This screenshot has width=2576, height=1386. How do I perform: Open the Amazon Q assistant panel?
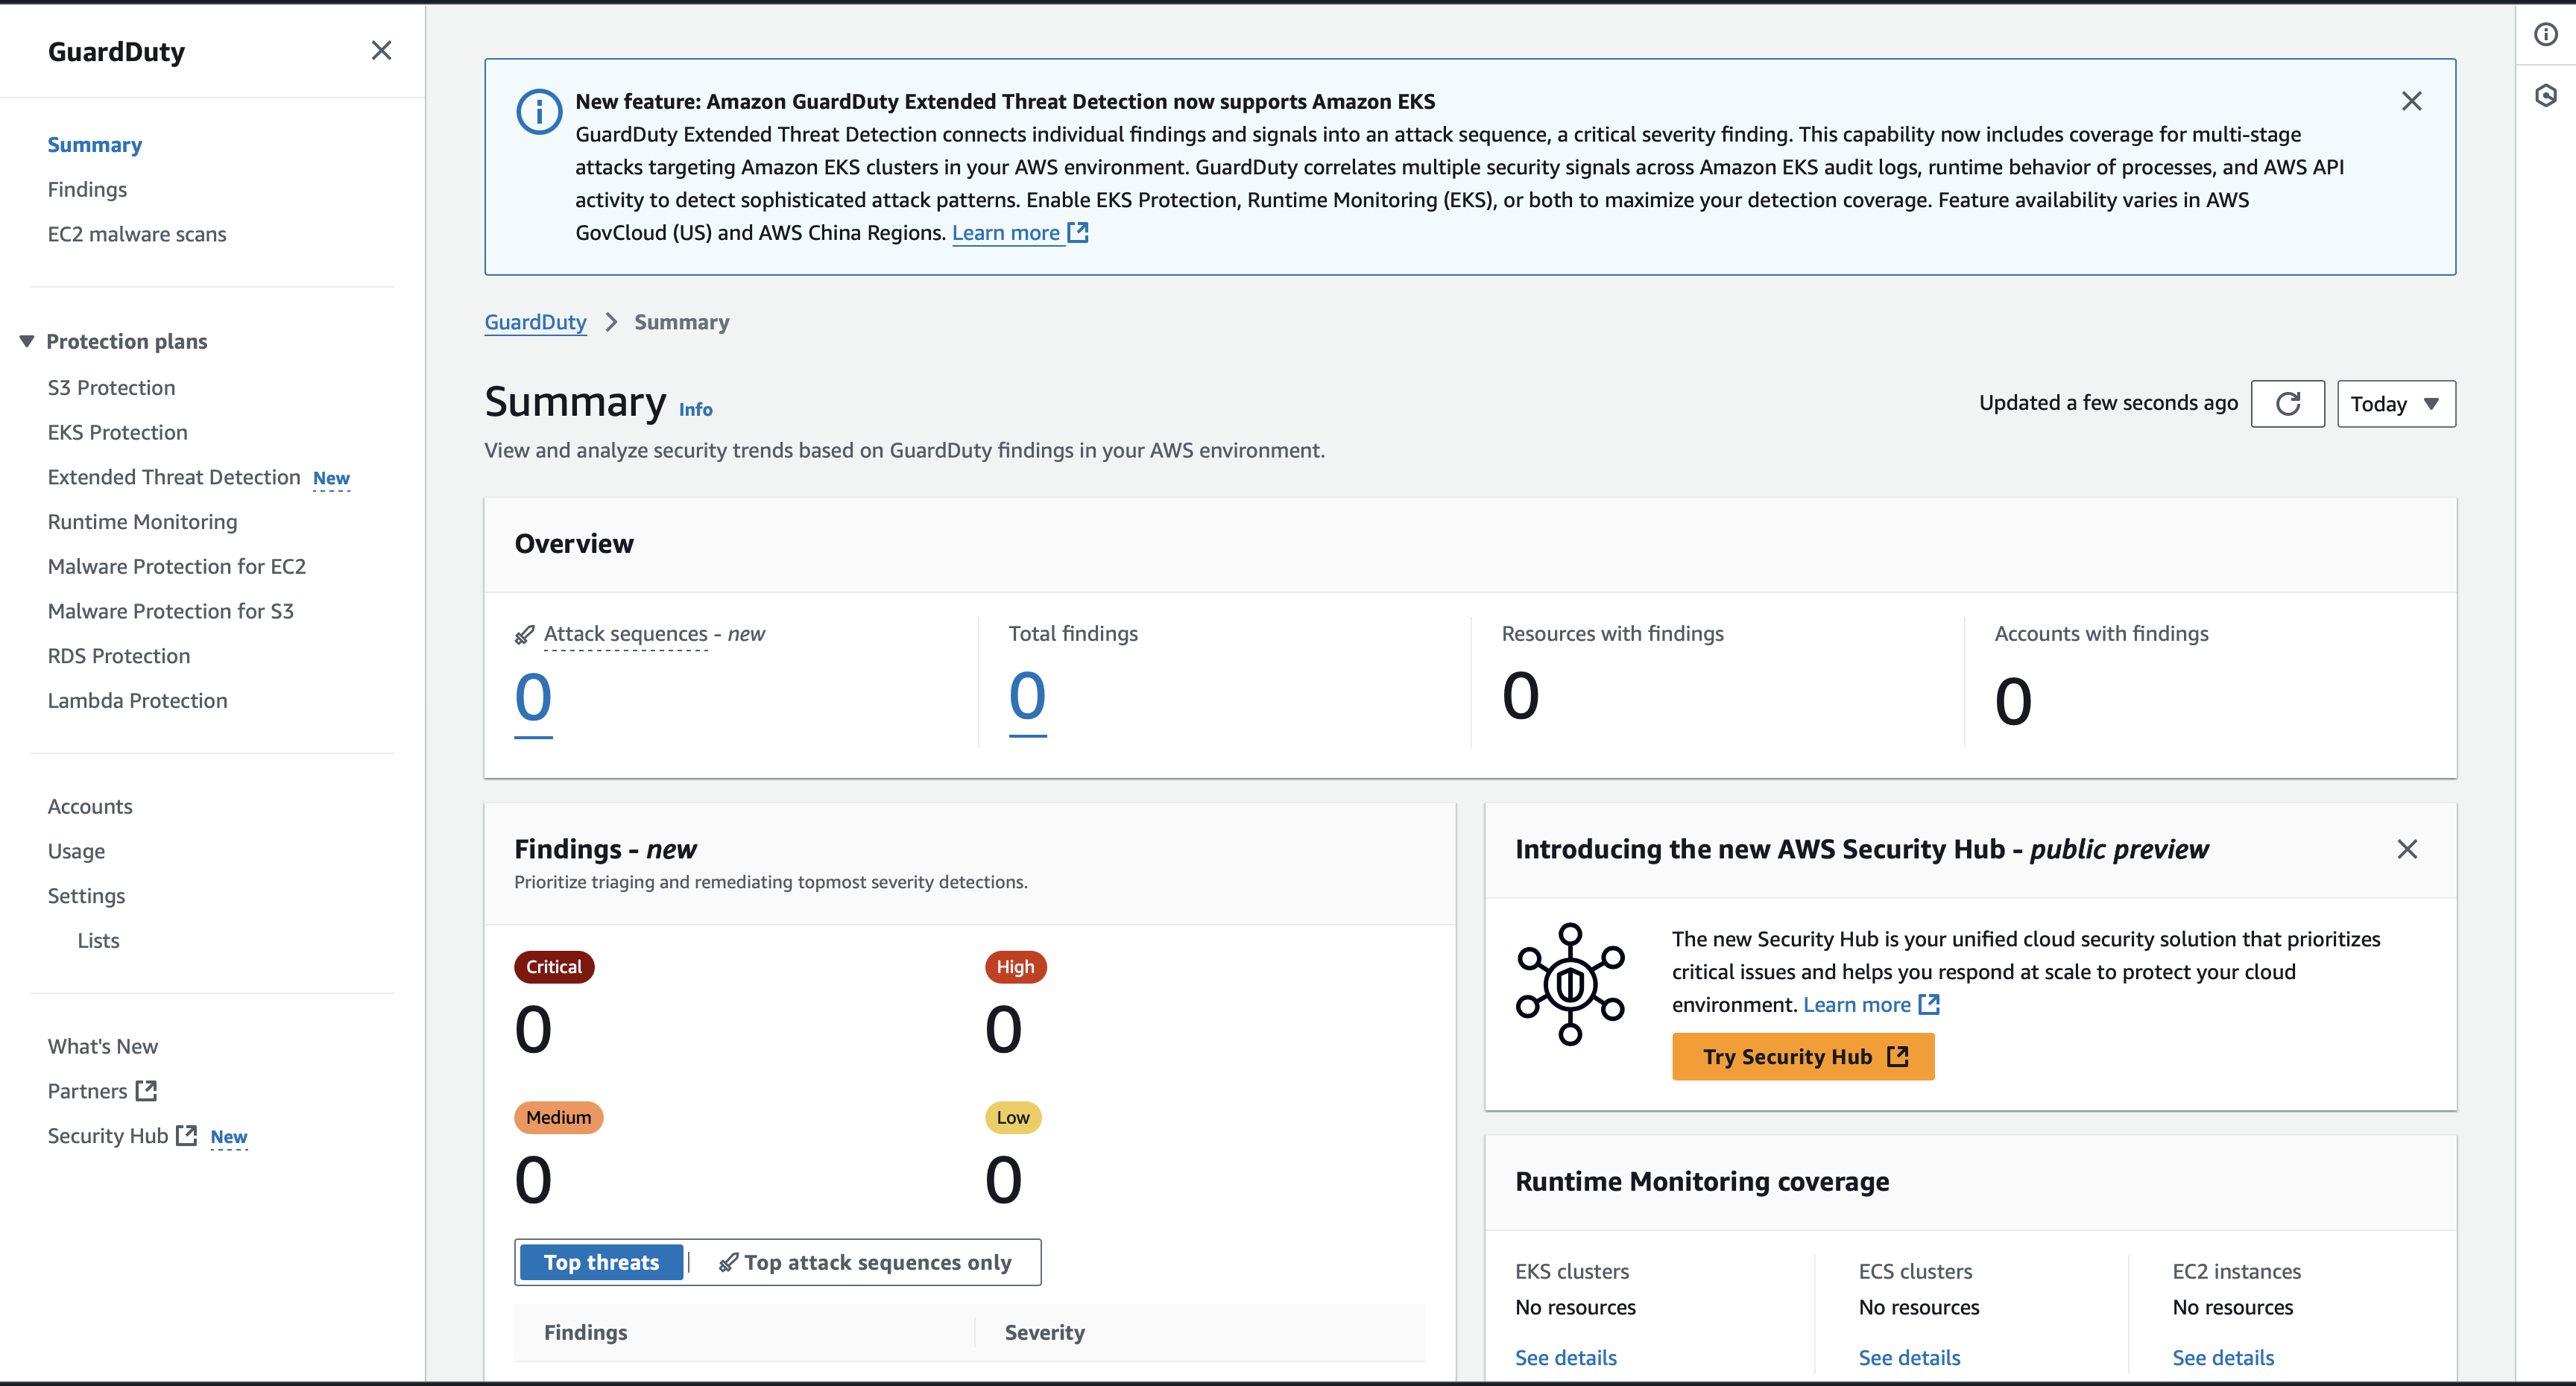click(x=2546, y=95)
